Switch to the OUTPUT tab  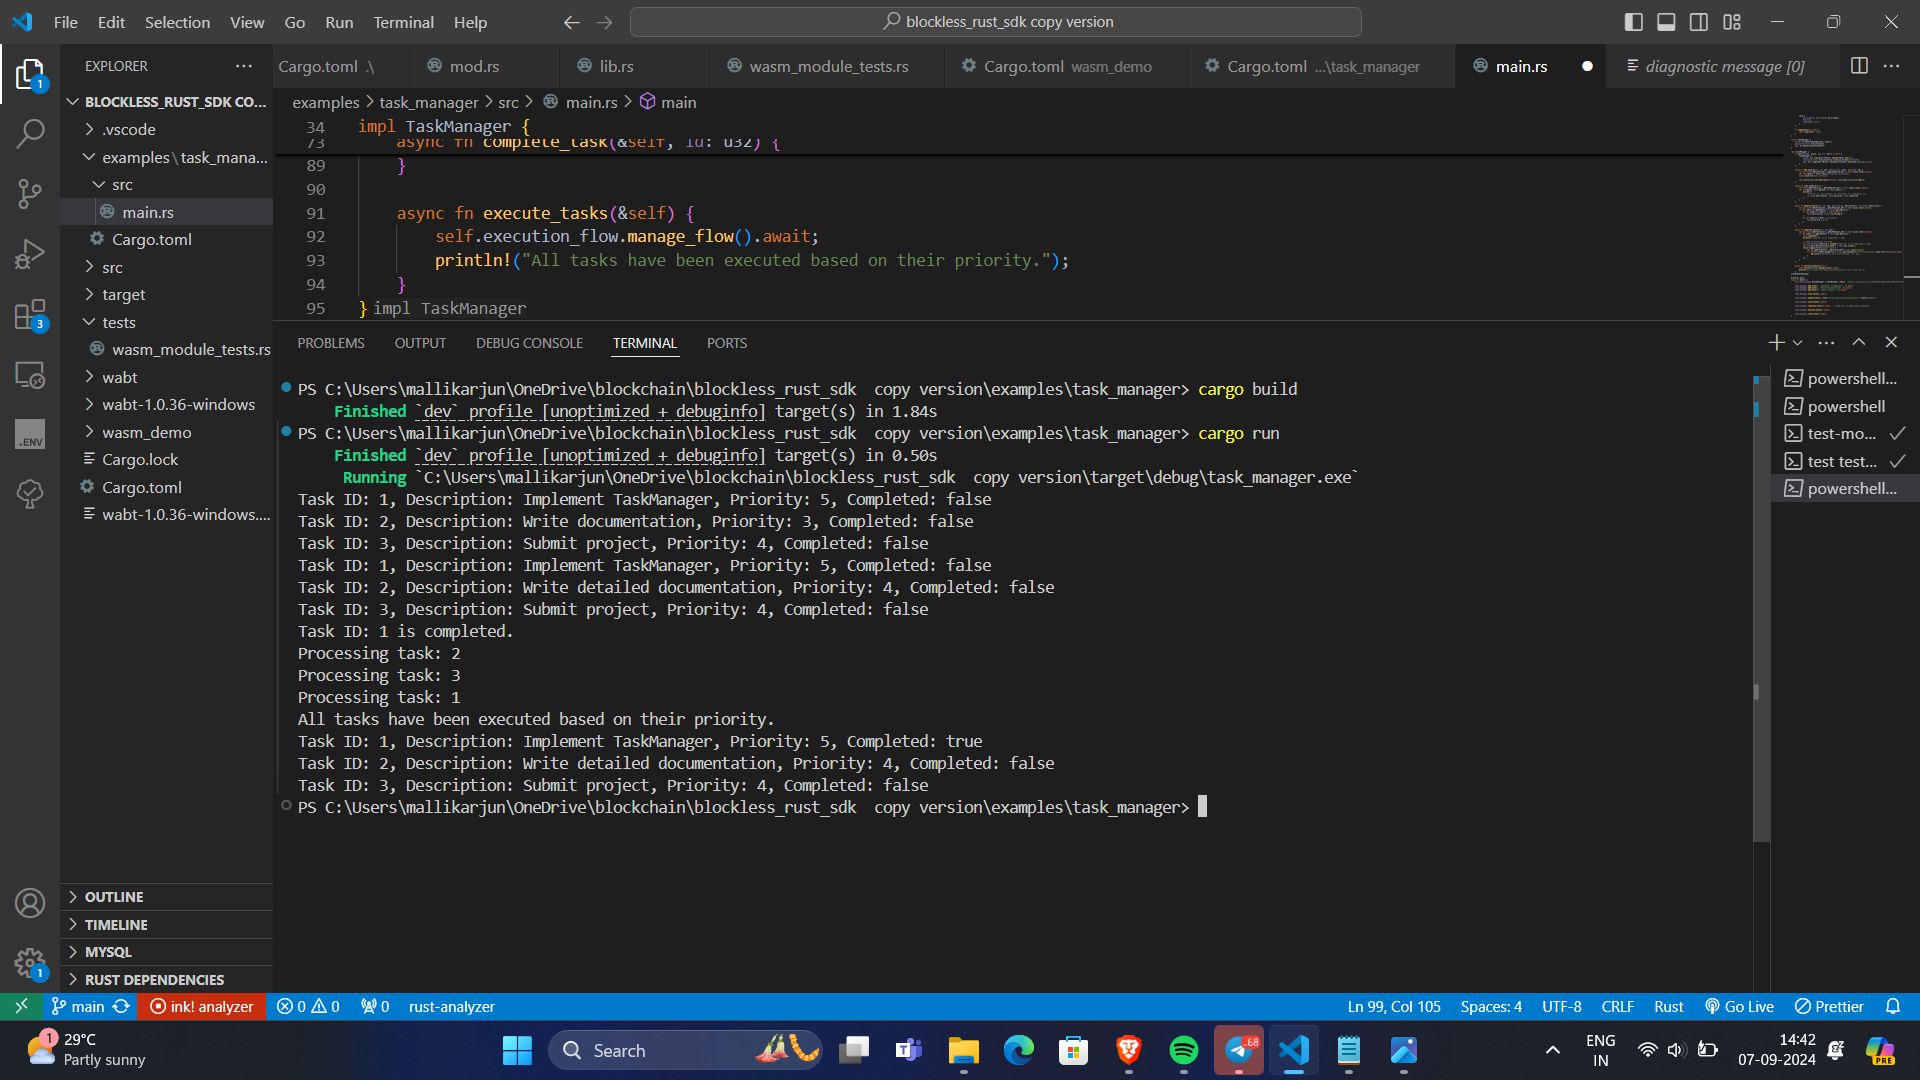tap(420, 343)
